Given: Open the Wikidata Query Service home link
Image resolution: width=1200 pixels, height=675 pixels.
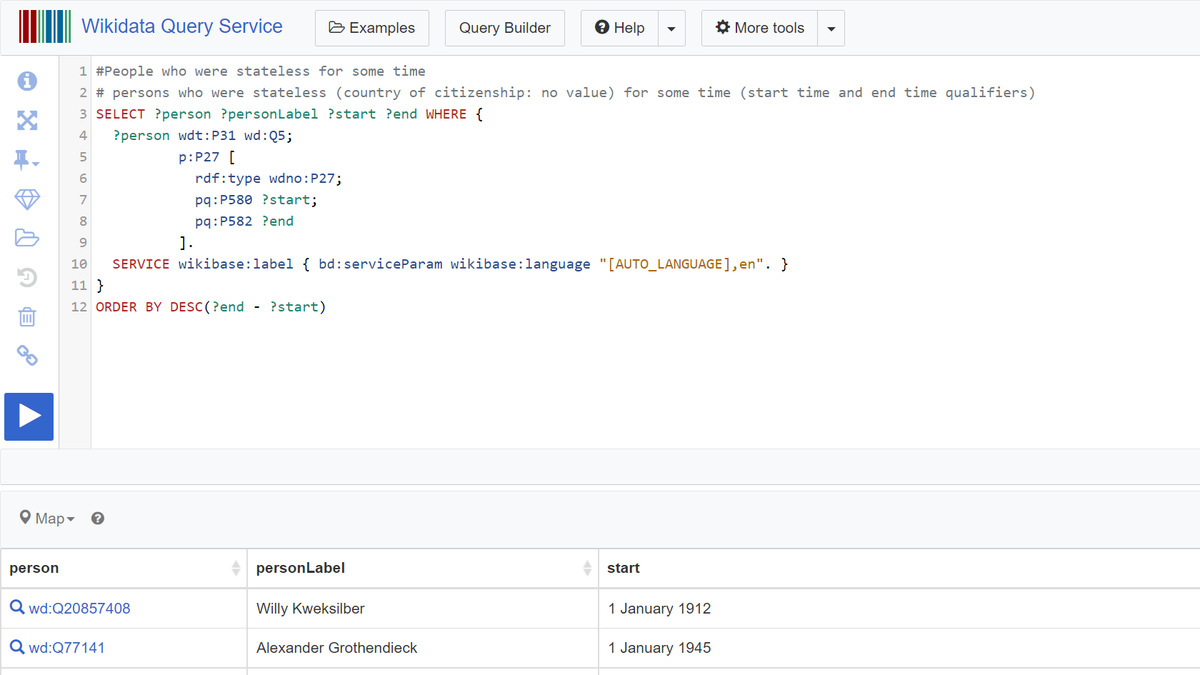Looking at the screenshot, I should tap(182, 27).
